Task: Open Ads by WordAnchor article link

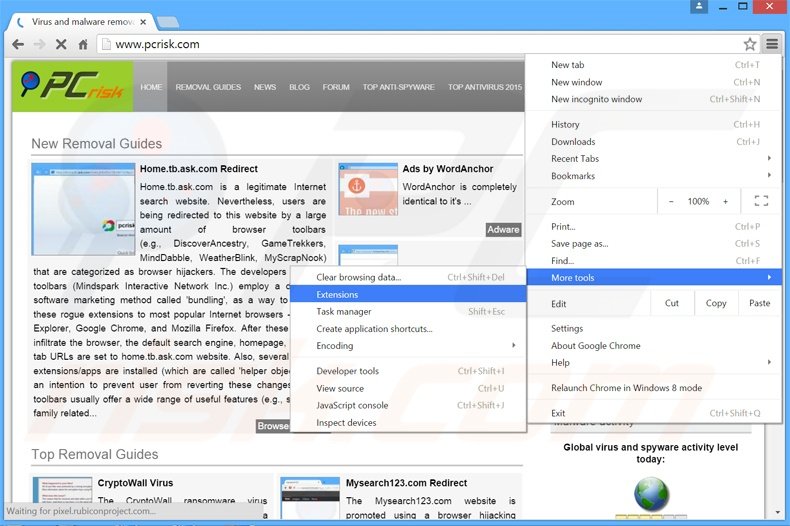Action: point(447,169)
